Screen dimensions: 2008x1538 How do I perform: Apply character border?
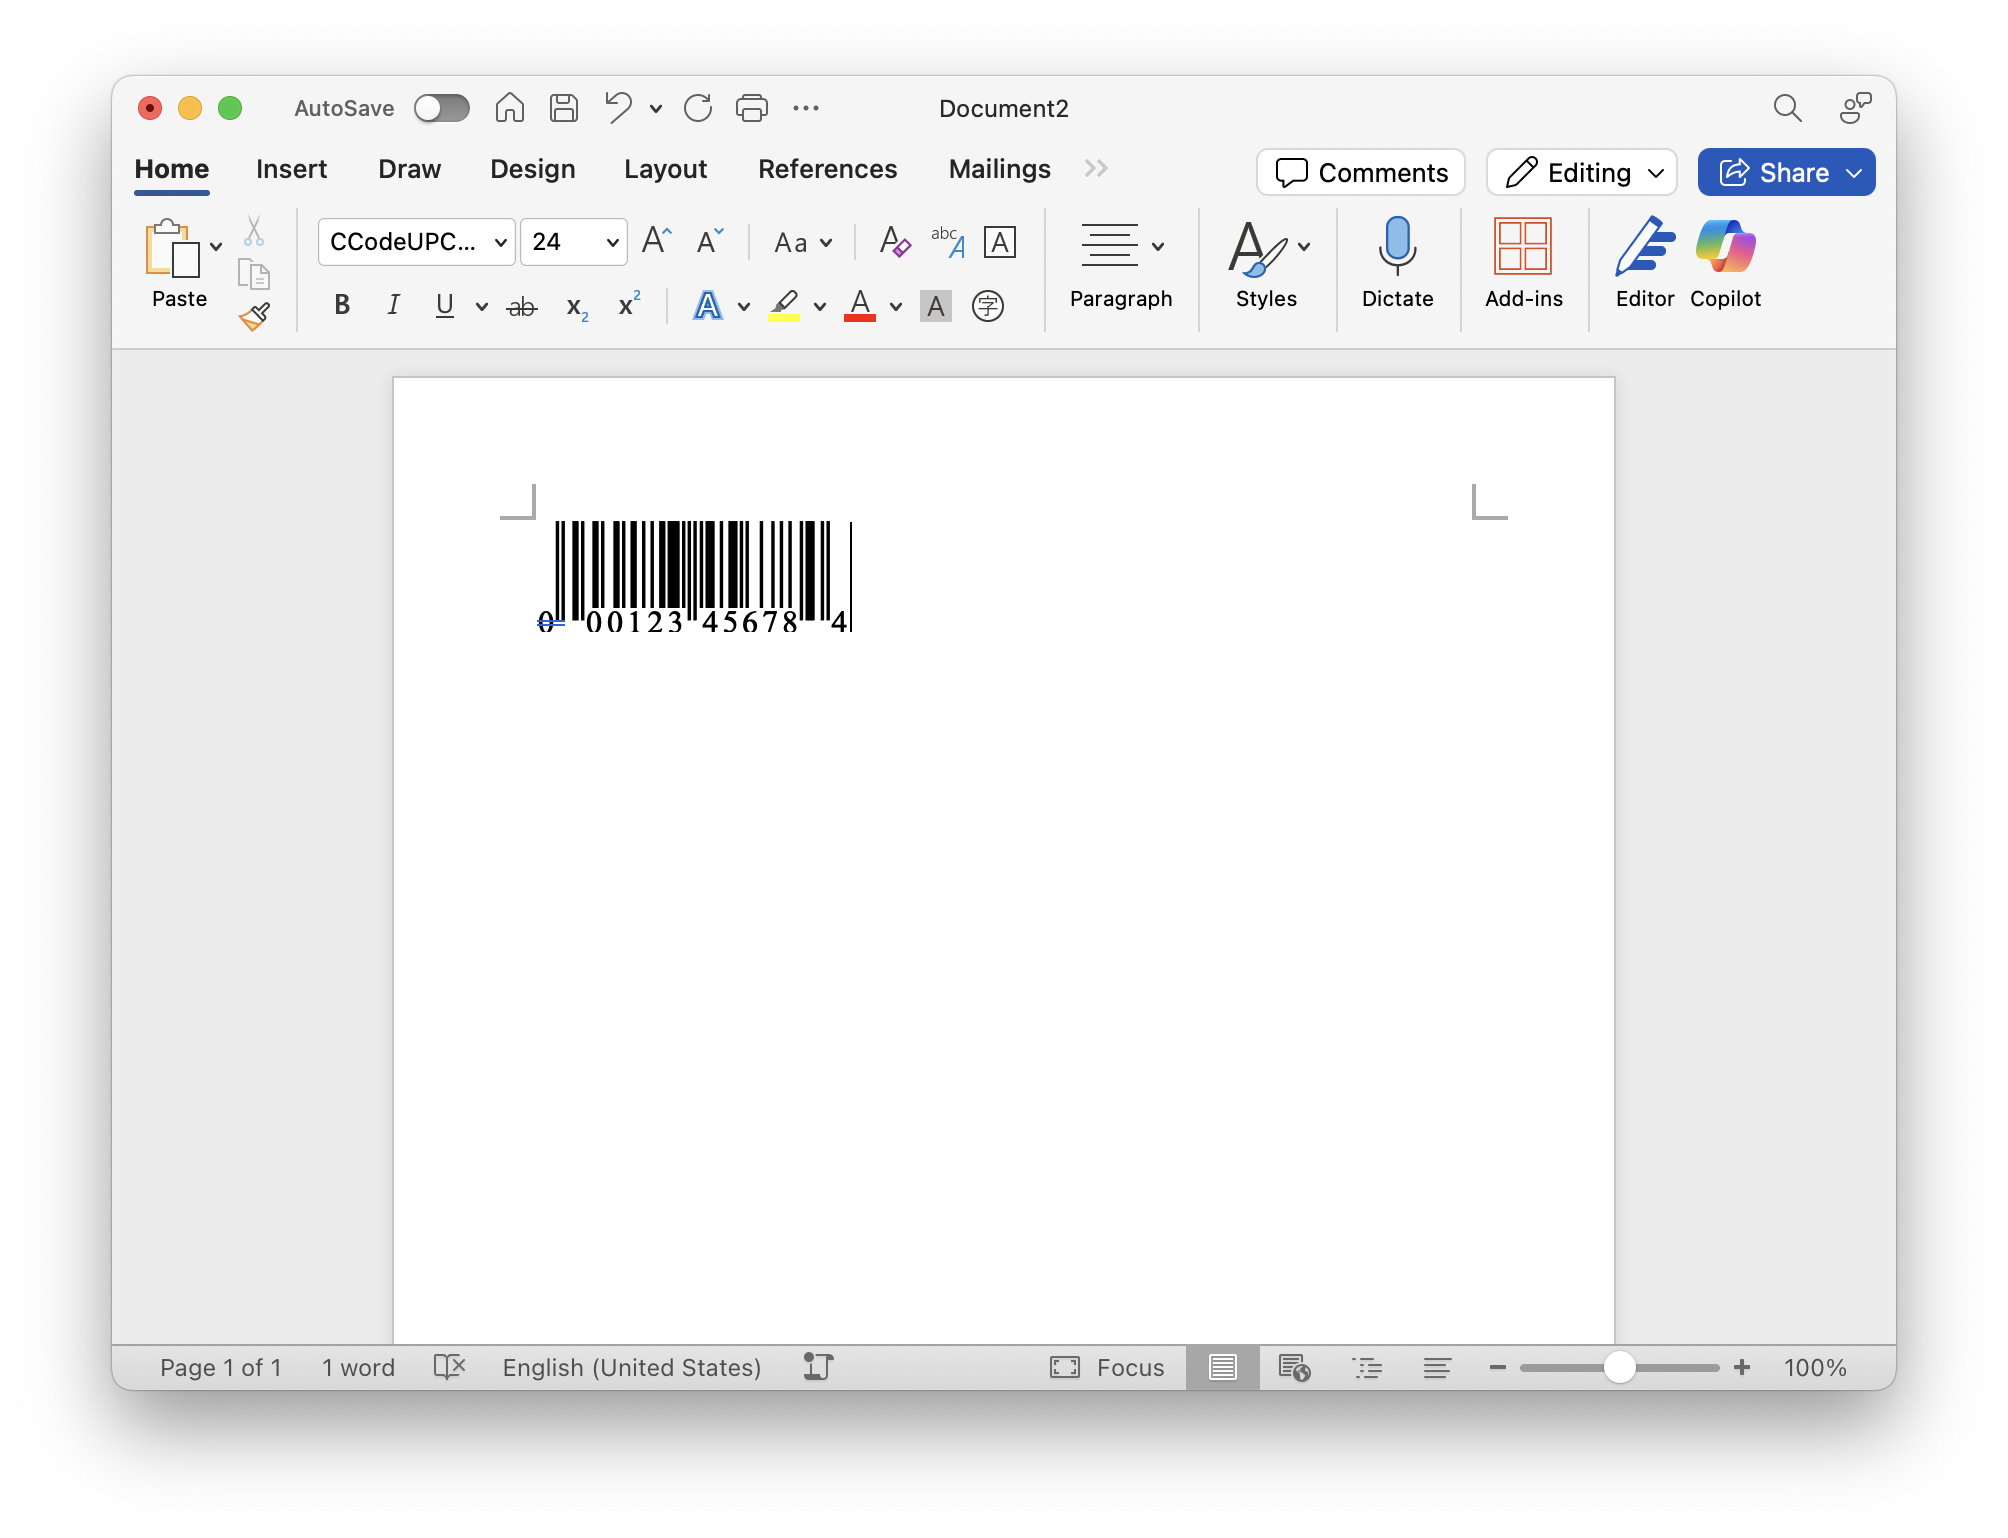[x=1000, y=242]
